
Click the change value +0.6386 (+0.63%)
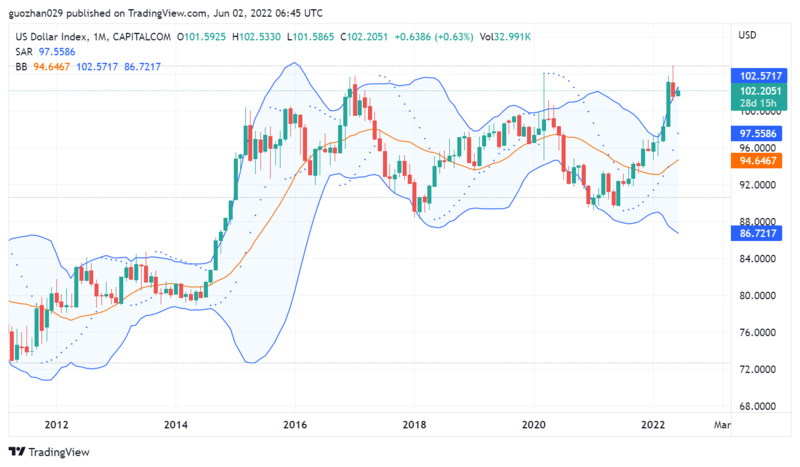434,37
